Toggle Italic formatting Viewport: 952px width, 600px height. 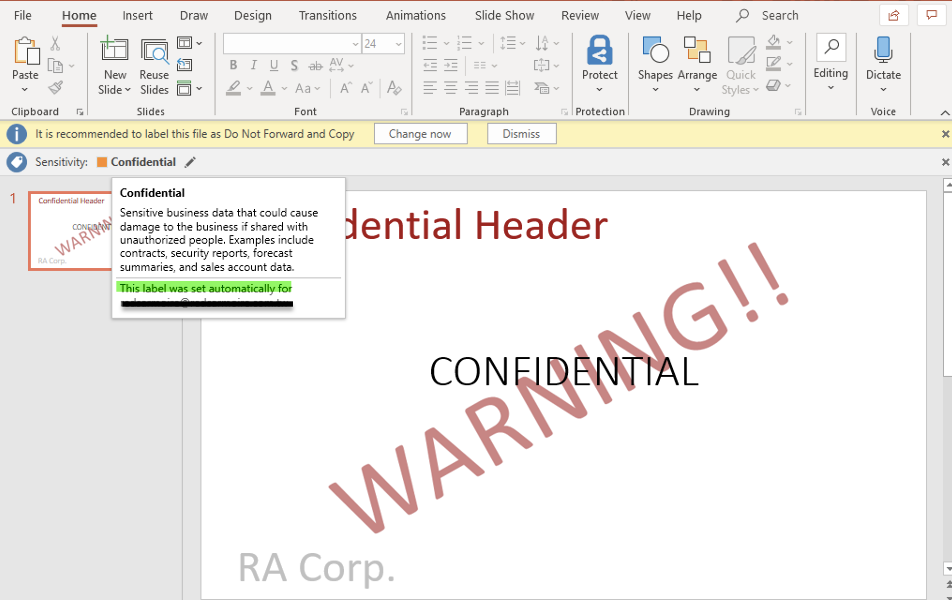pyautogui.click(x=254, y=66)
